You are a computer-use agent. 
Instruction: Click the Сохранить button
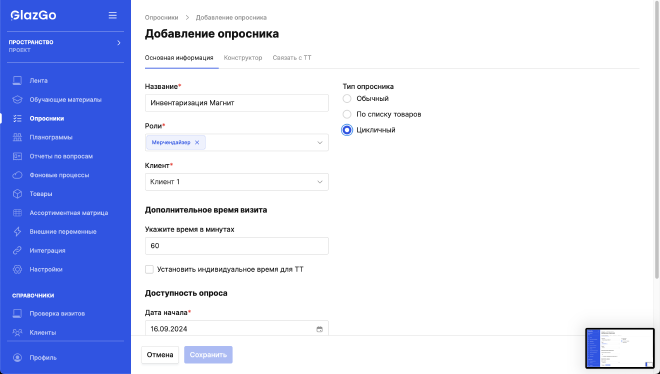pos(208,355)
